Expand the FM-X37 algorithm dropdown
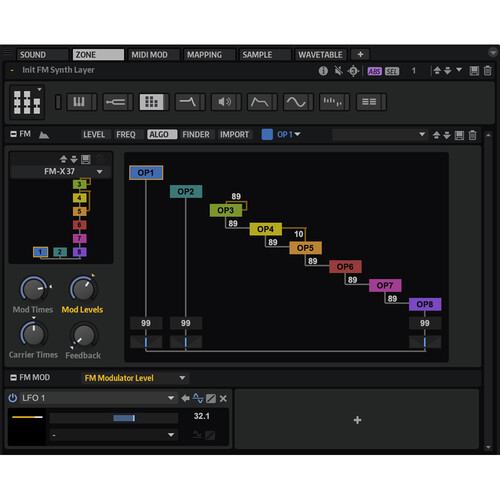500x500 pixels. (x=99, y=172)
